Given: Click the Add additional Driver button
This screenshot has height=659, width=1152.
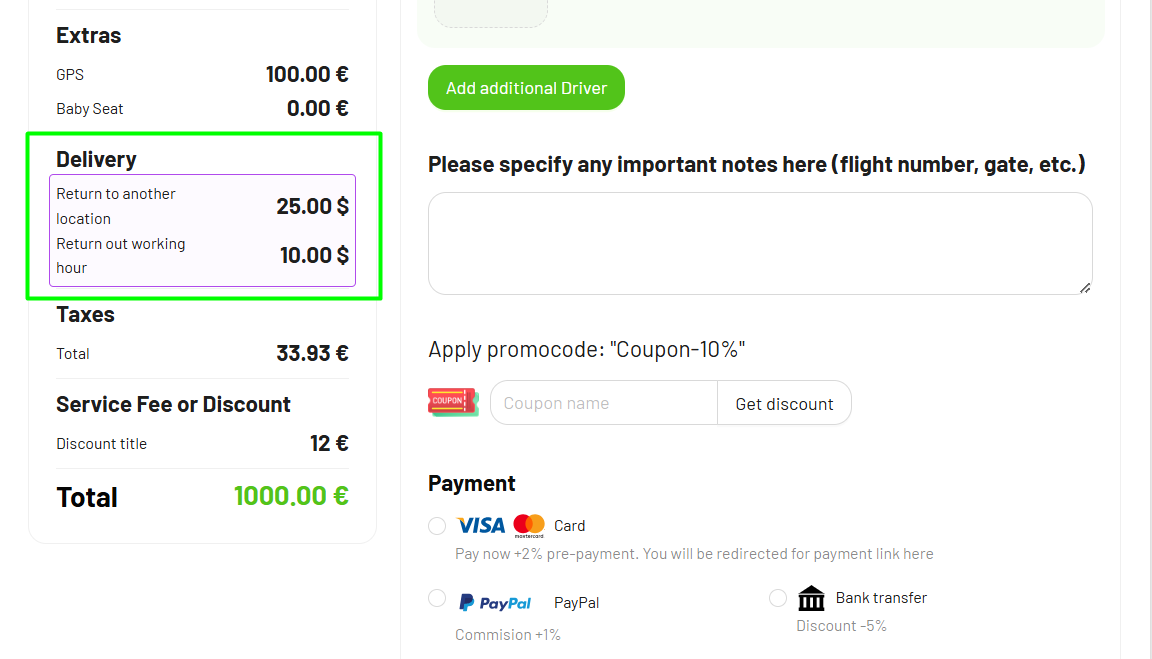Looking at the screenshot, I should [526, 88].
